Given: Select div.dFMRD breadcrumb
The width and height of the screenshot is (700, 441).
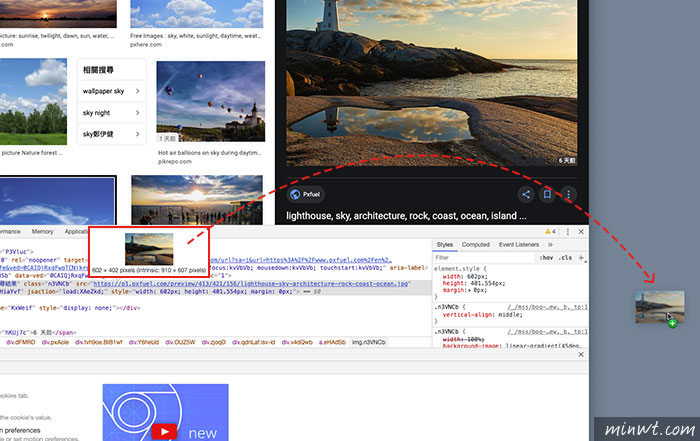Looking at the screenshot, I should tap(21, 342).
